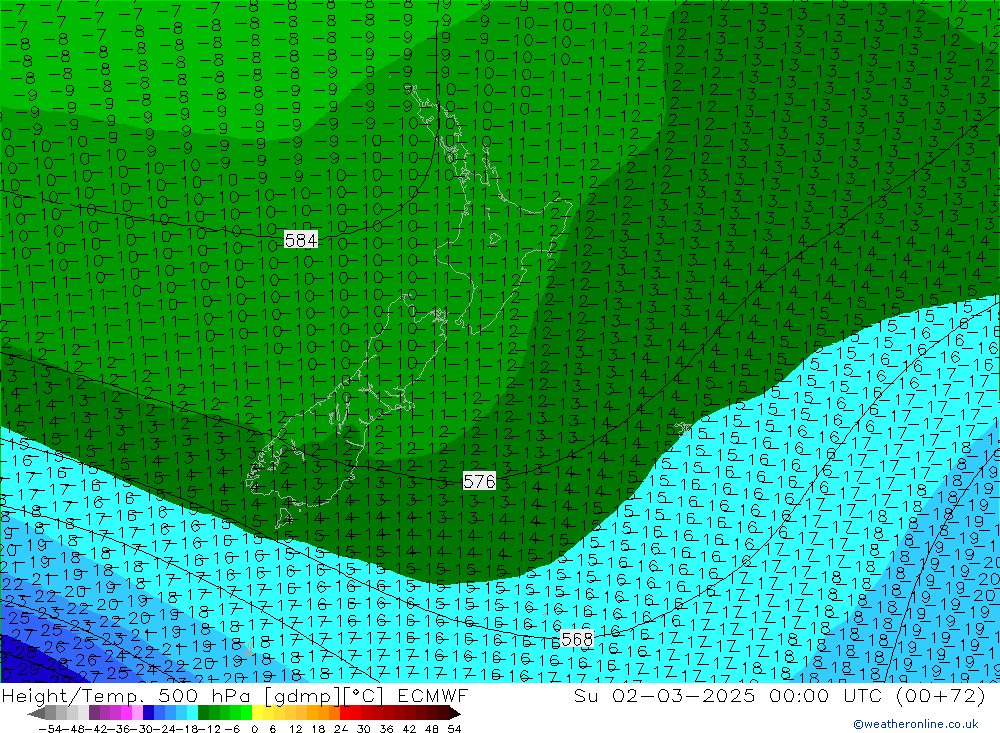1000x733 pixels.
Task: Click the 584 height contour label
Action: coord(301,240)
